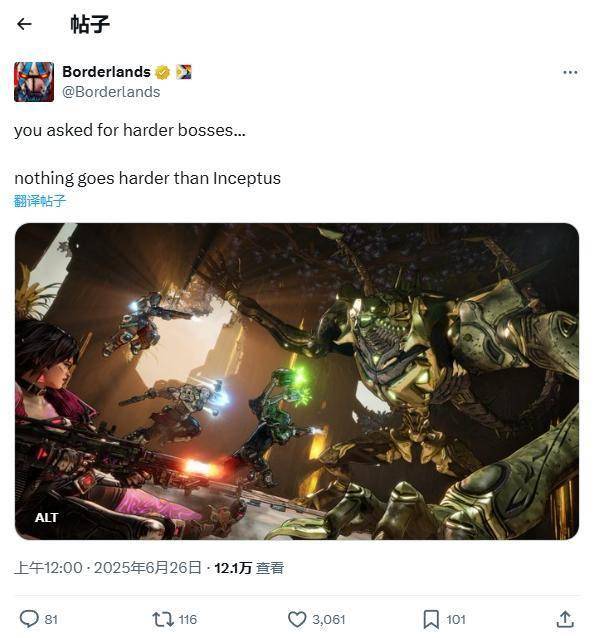Open the Borderlands profile avatar

point(34,82)
